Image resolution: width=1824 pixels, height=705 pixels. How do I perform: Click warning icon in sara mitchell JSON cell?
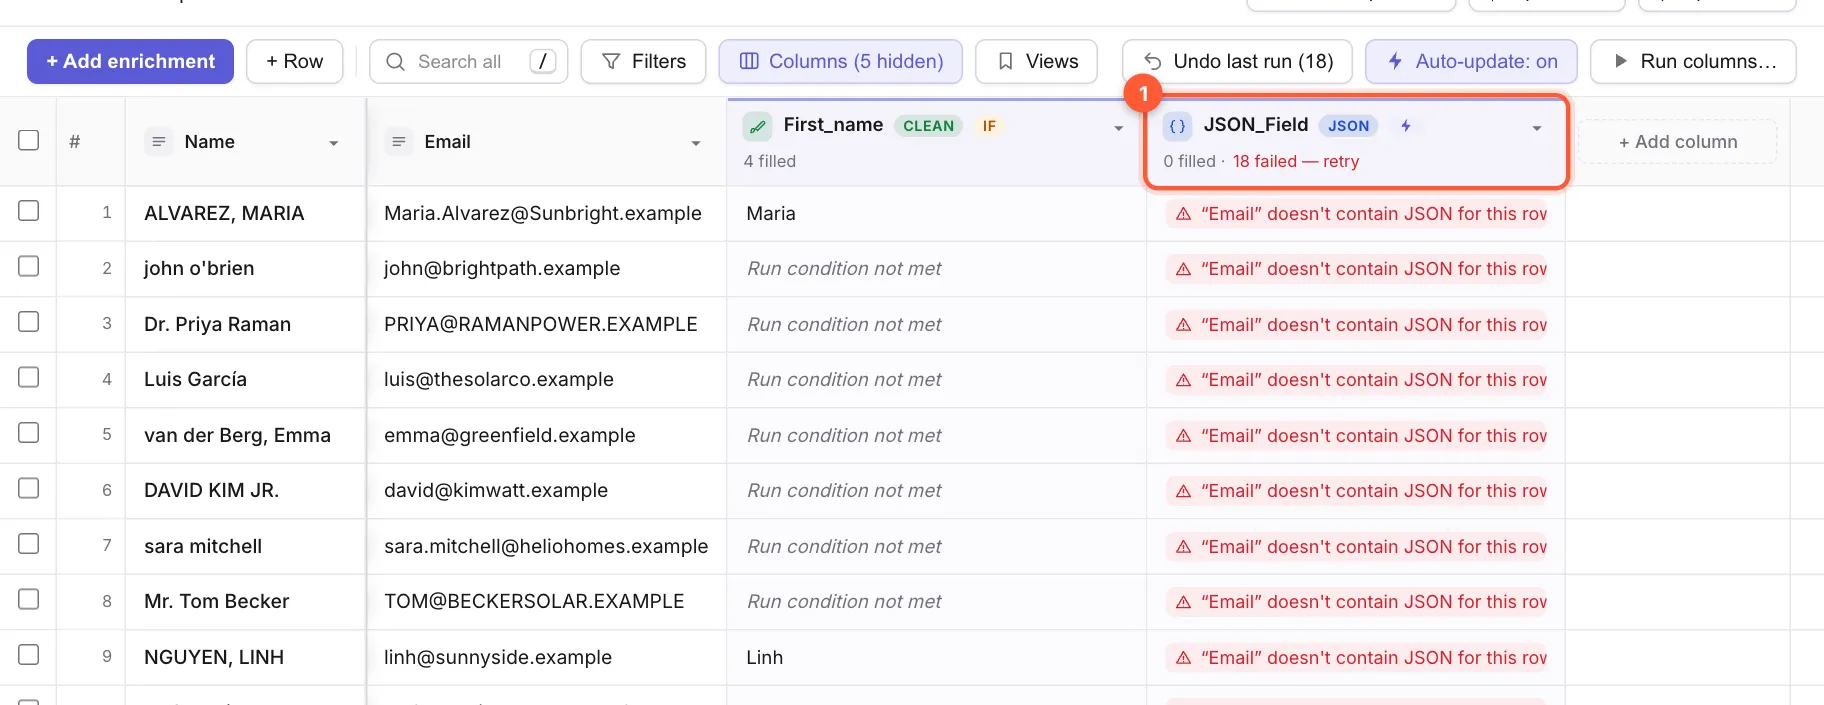pyautogui.click(x=1183, y=547)
